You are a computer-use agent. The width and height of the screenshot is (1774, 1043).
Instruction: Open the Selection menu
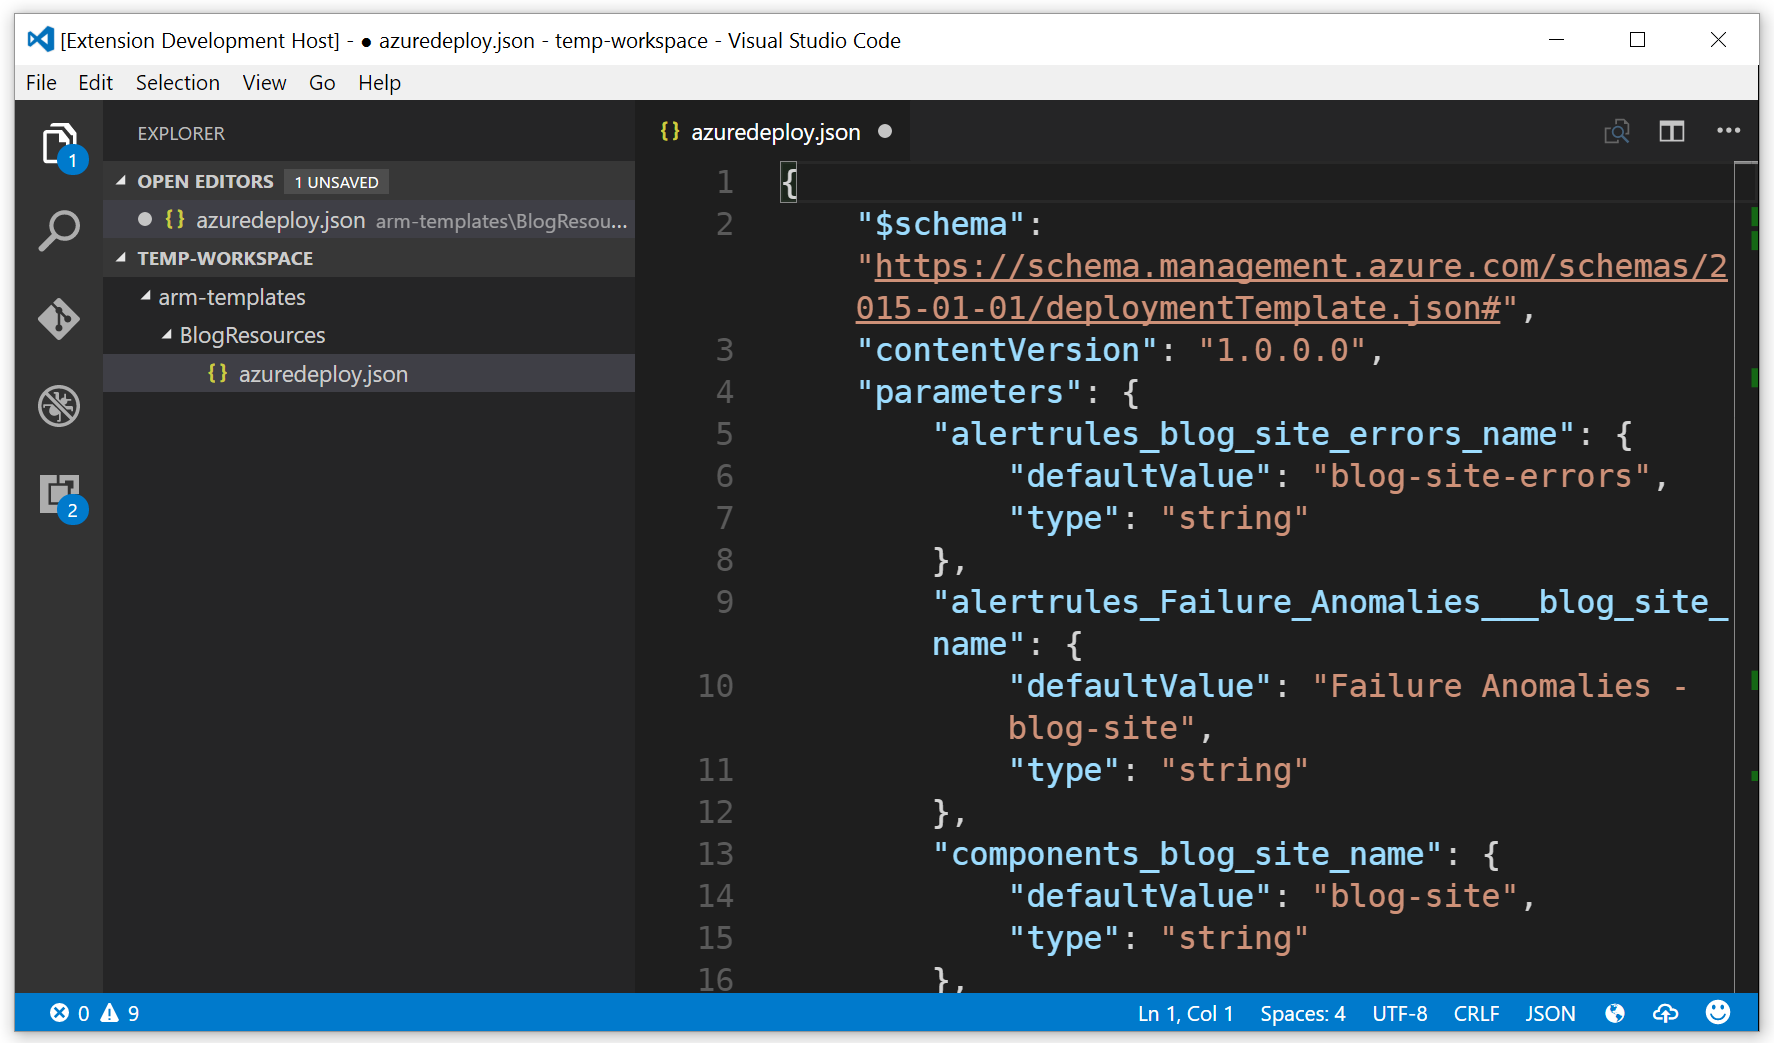(178, 83)
